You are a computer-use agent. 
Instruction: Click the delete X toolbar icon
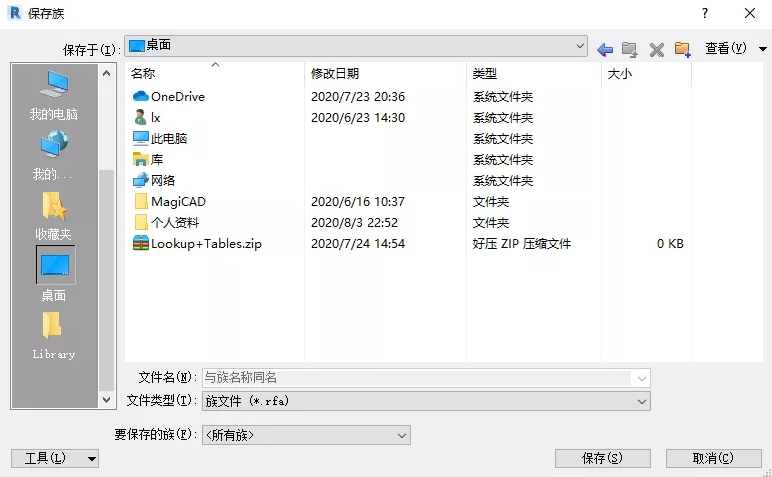tap(656, 49)
